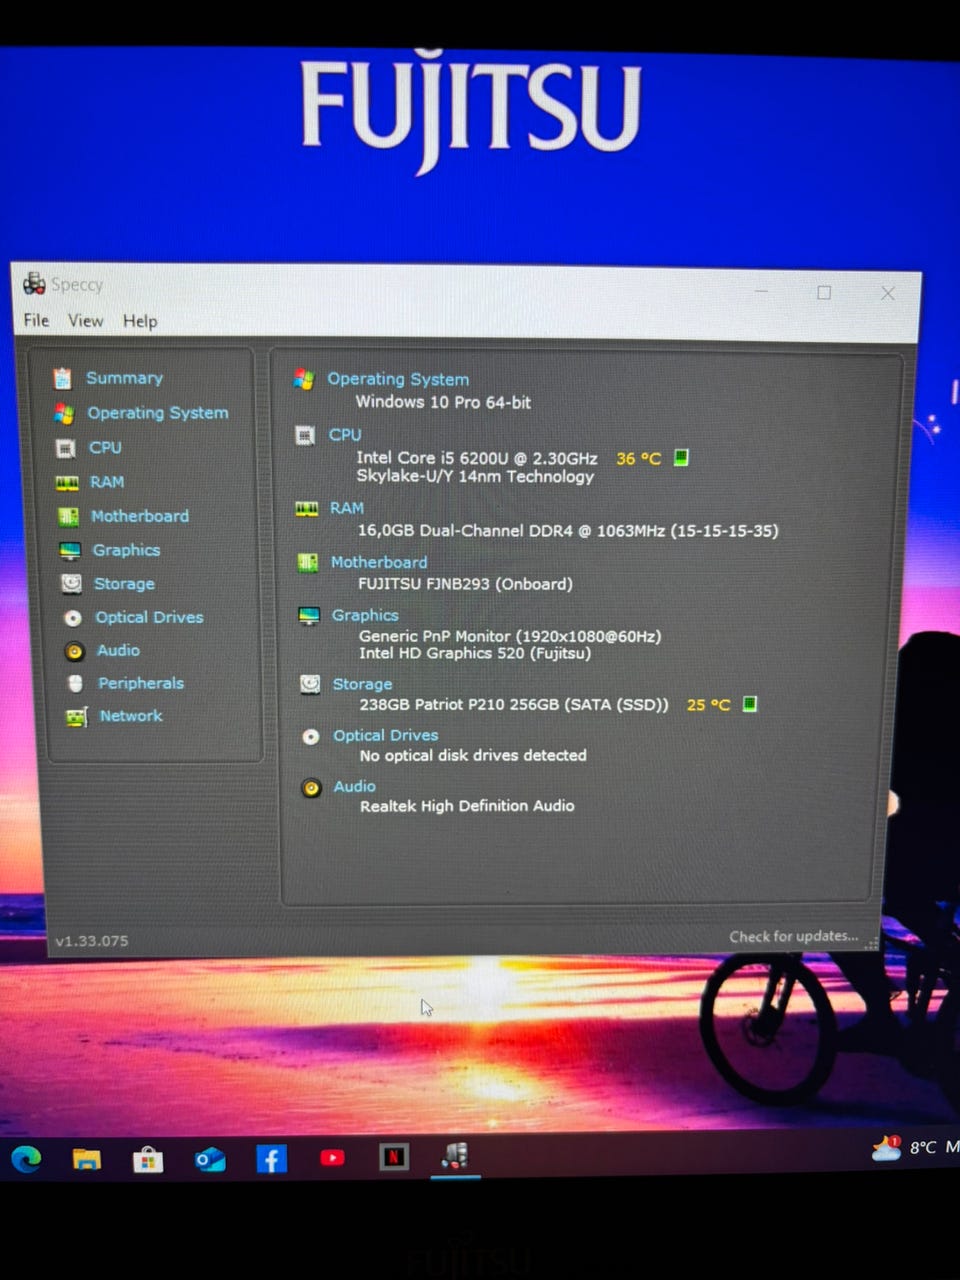The image size is (960, 1280).
Task: Select Network label in sidebar
Action: (131, 716)
